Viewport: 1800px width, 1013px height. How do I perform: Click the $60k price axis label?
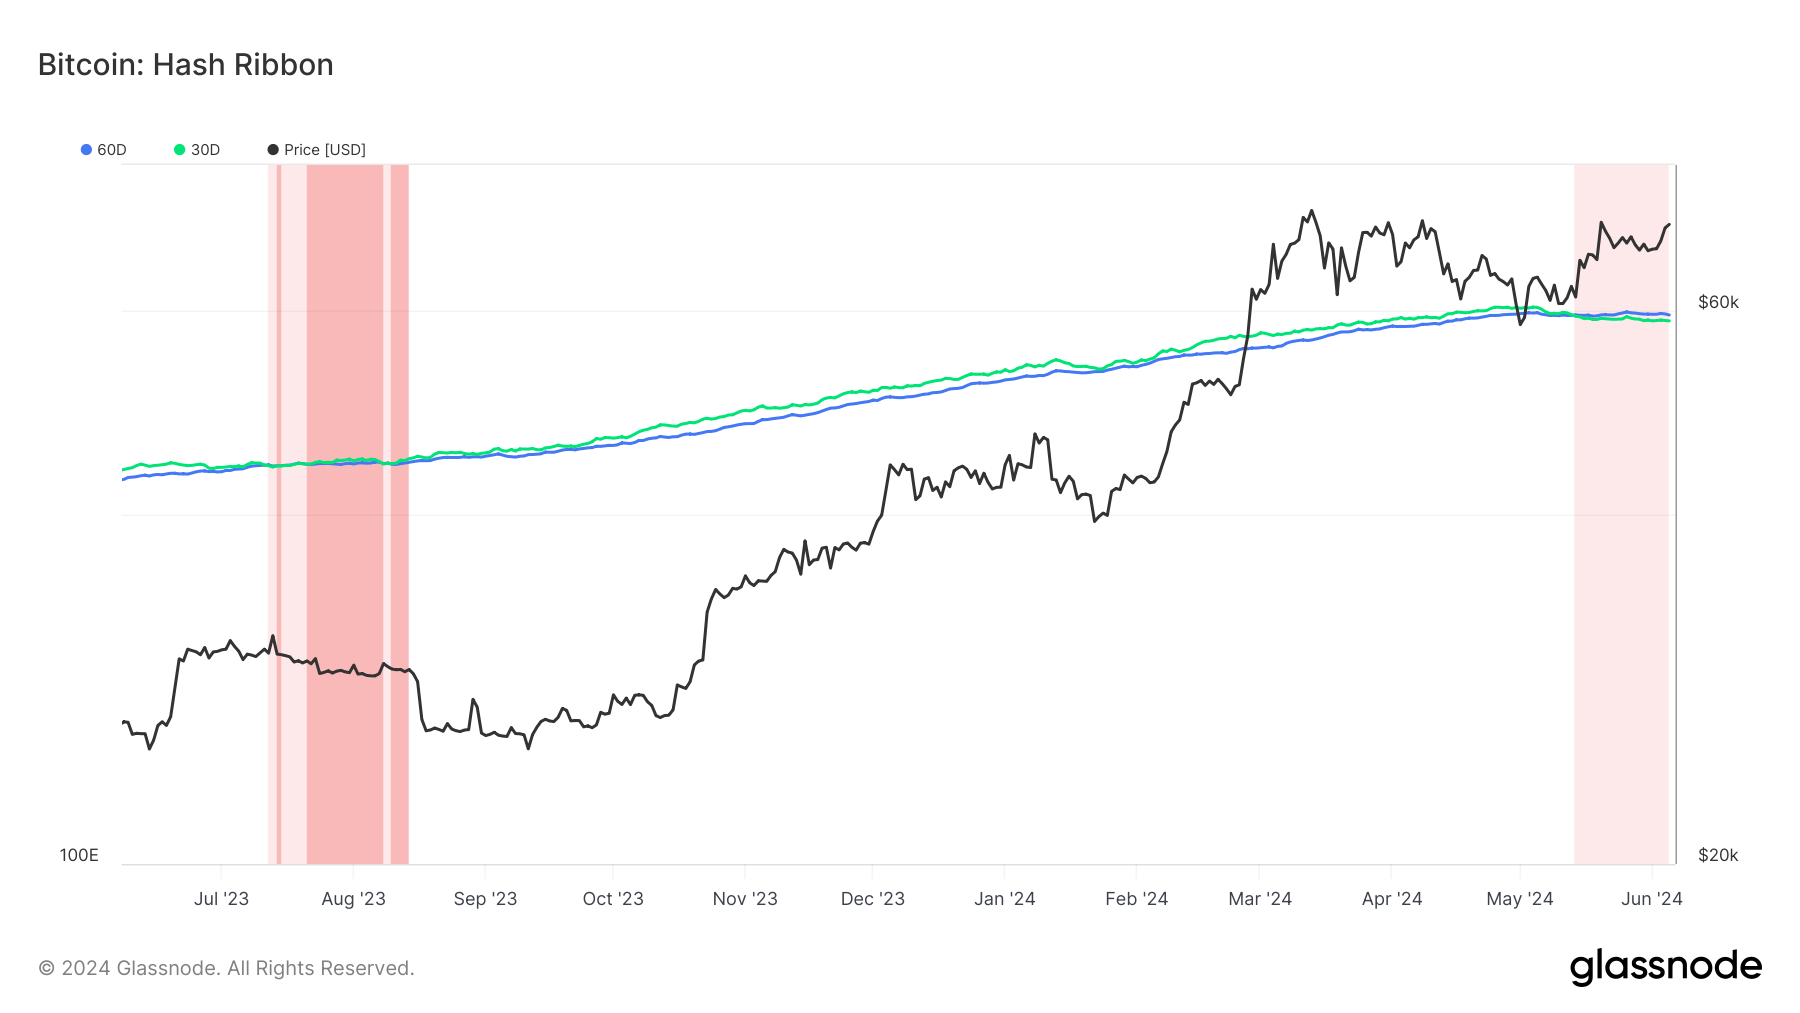(x=1718, y=302)
